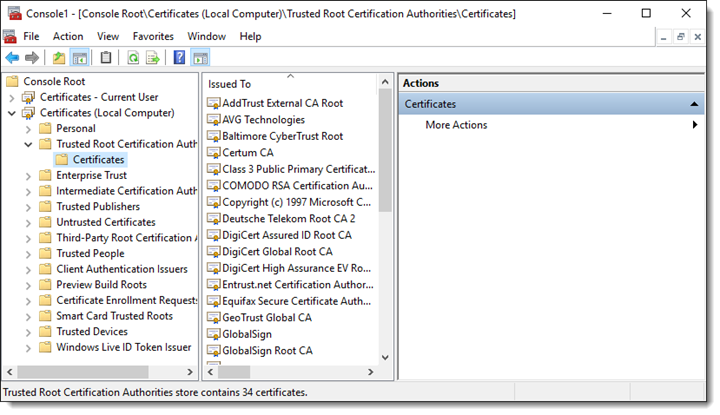Click AddTrust External CA Root certificate icon
The height and width of the screenshot is (415, 720).
(x=214, y=103)
